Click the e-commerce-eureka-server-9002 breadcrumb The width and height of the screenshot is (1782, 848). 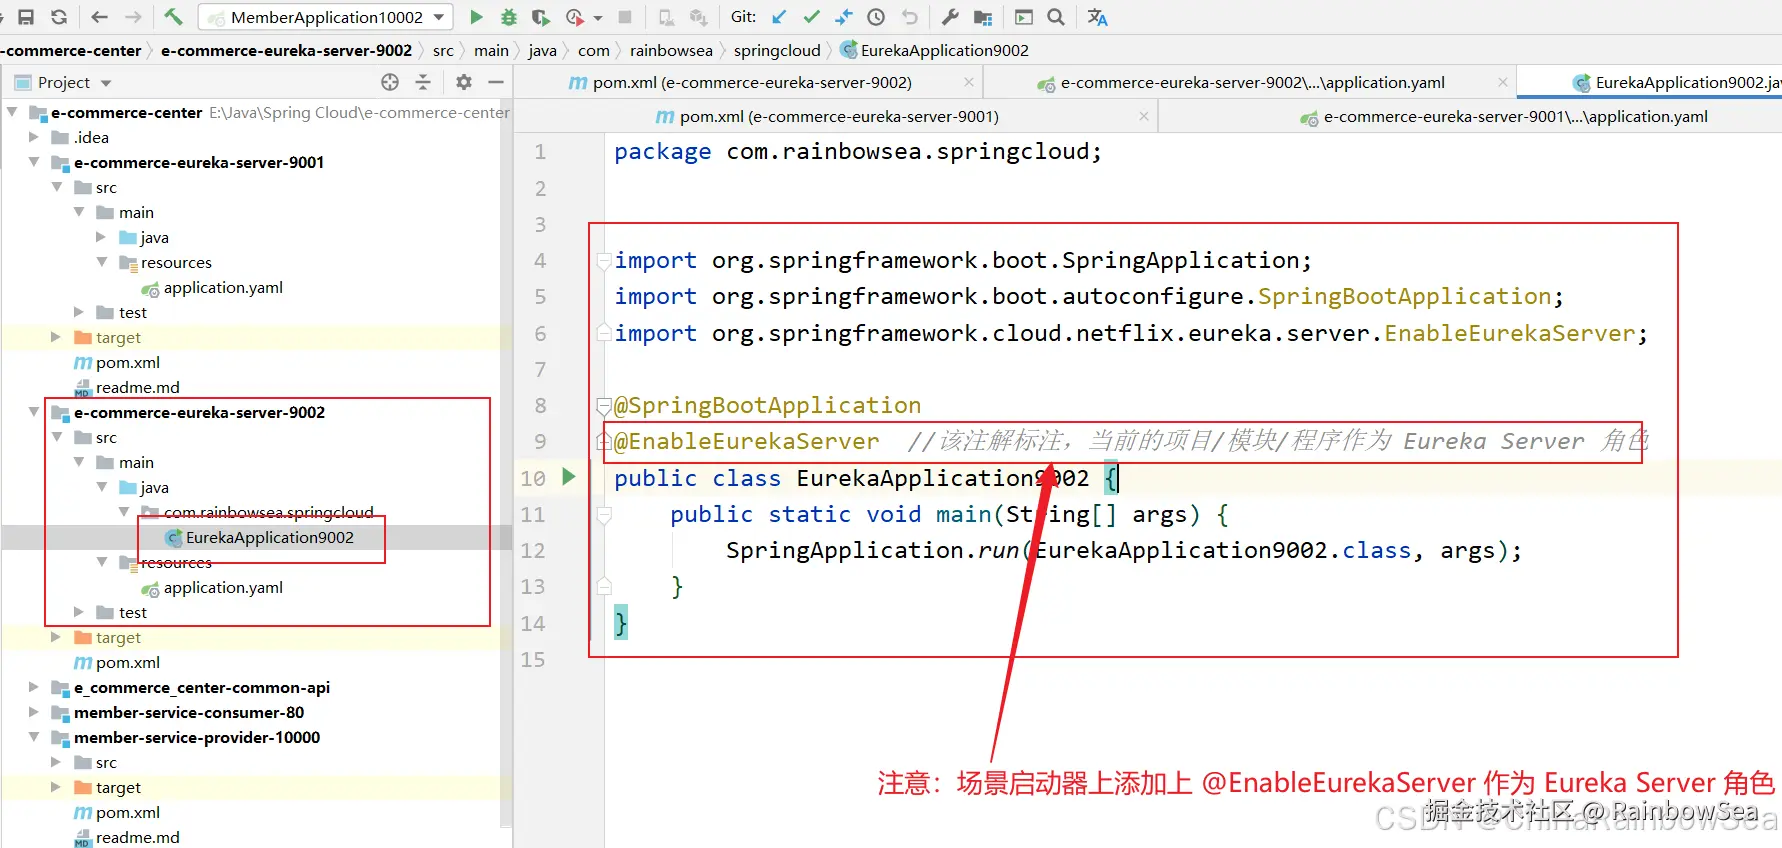pos(286,50)
